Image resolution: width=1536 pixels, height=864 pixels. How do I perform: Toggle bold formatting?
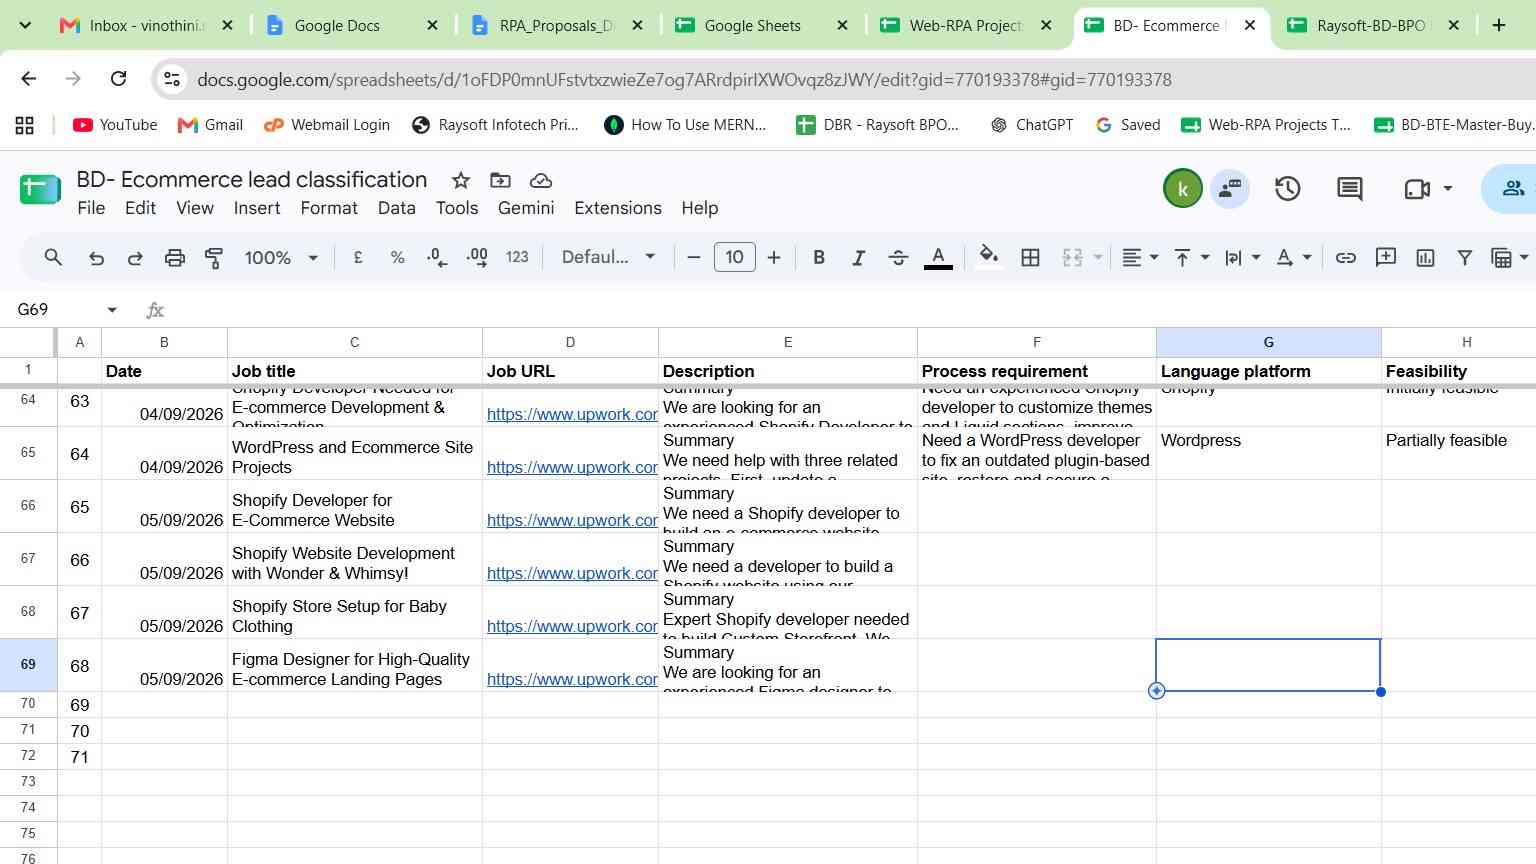(x=819, y=258)
